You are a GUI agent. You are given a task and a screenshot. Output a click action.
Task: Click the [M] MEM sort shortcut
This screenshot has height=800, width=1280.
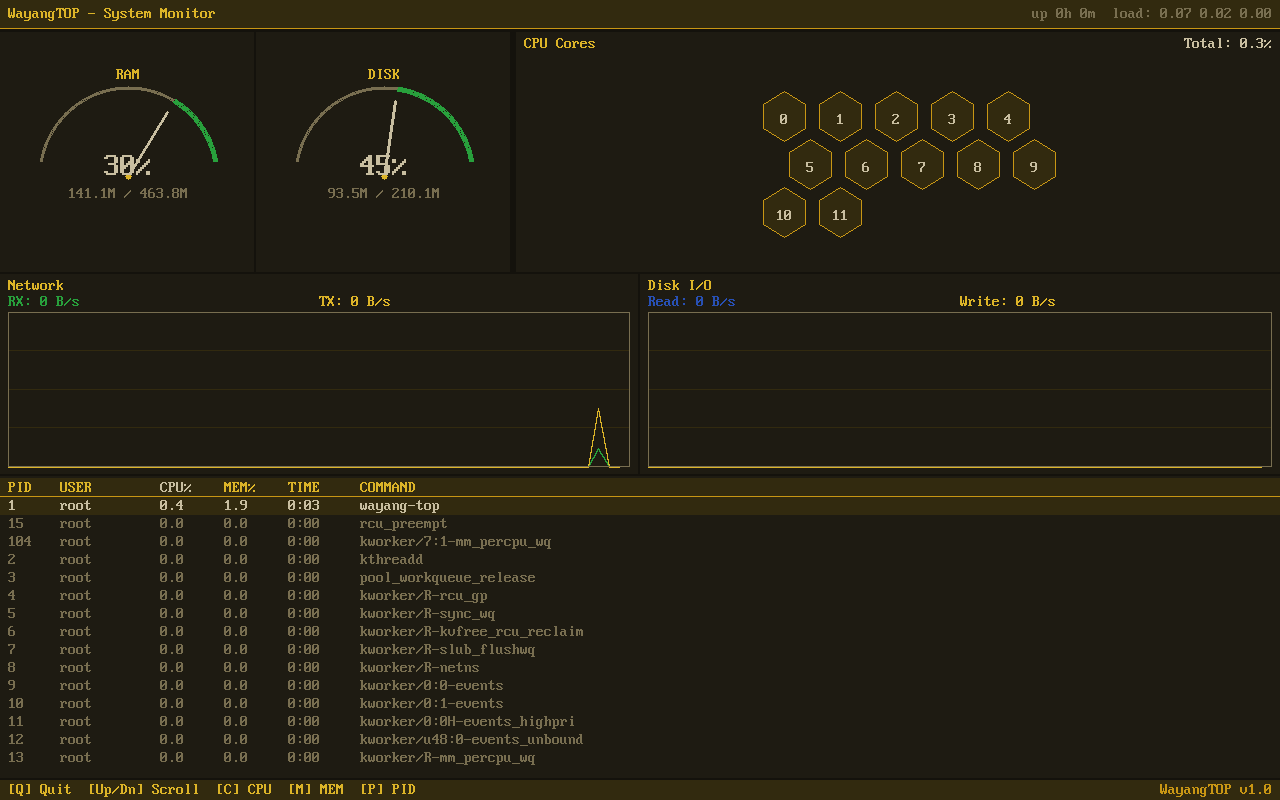pos(315,789)
